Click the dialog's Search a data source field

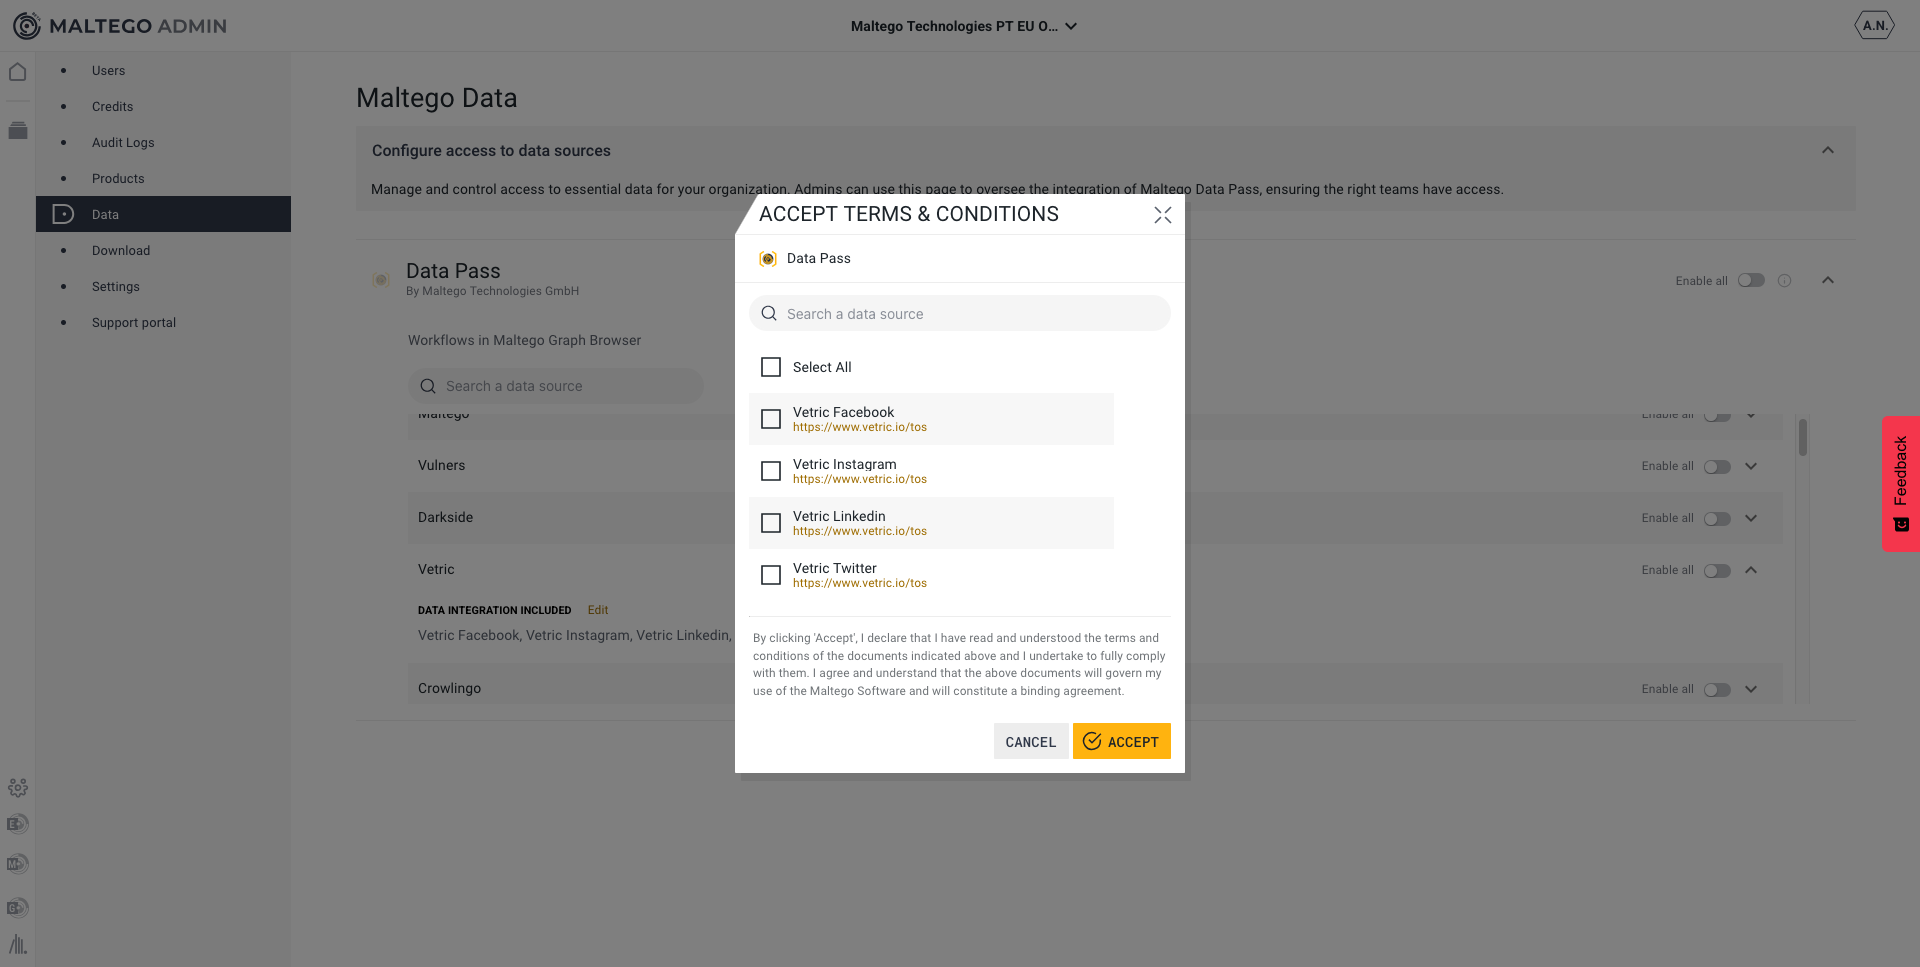(x=960, y=313)
